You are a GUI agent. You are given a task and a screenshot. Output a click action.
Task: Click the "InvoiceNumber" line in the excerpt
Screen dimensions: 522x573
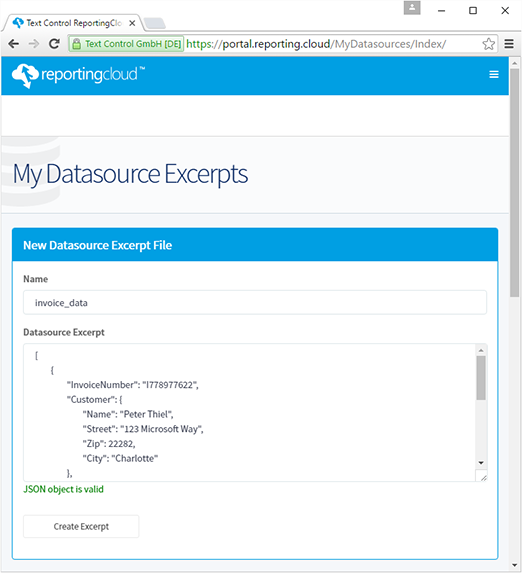132,385
